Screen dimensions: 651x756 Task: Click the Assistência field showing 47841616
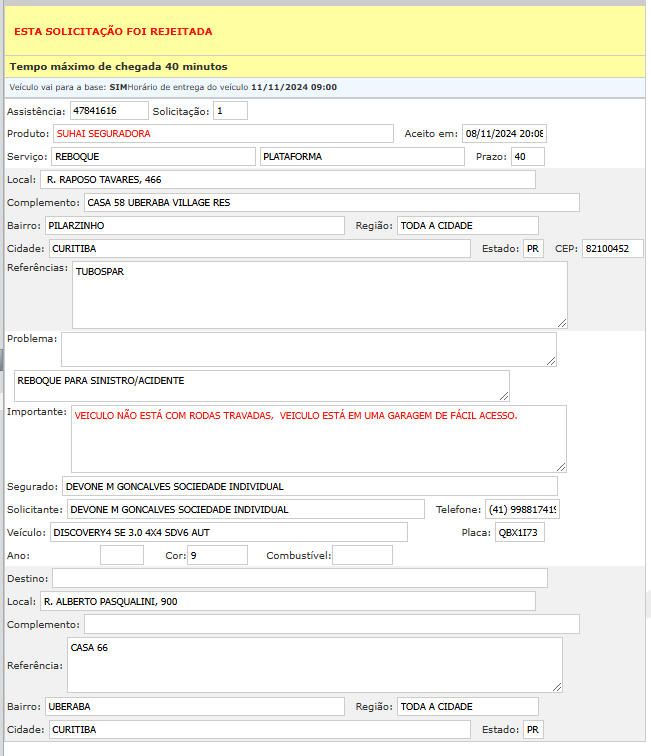[x=108, y=111]
